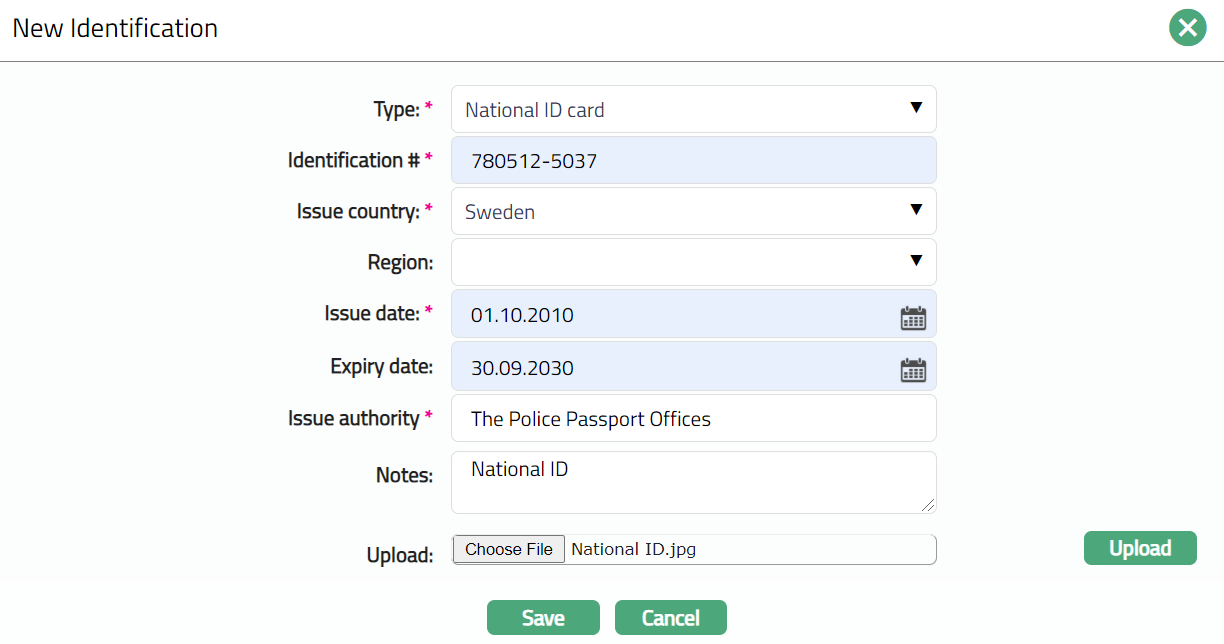Focus the Identification number field
The image size is (1224, 644).
pos(693,160)
